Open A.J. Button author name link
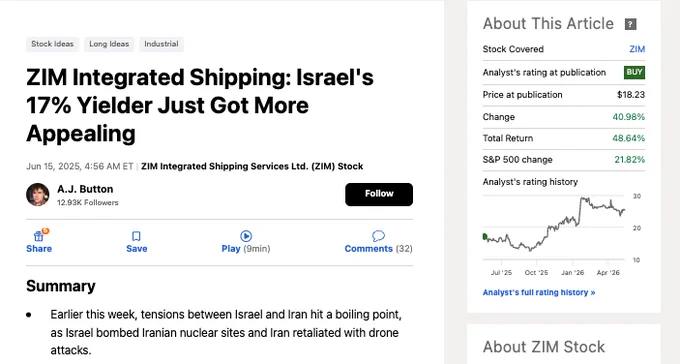680x364 pixels. [x=85, y=189]
